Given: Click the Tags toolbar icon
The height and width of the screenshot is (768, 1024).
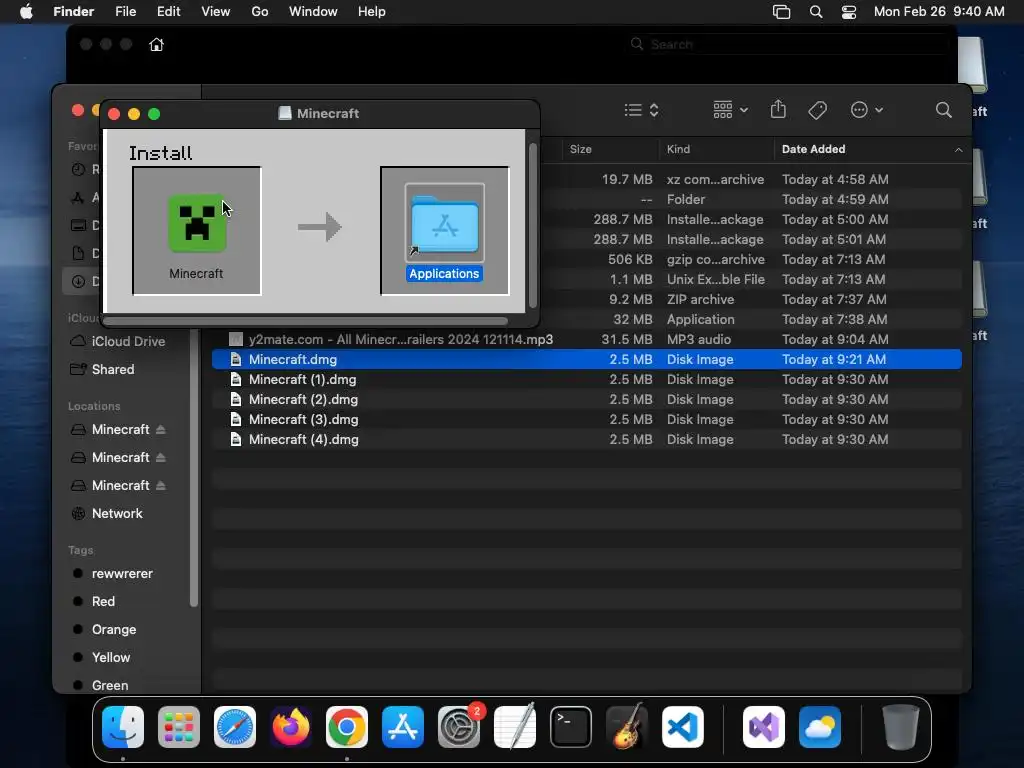Looking at the screenshot, I should (817, 110).
